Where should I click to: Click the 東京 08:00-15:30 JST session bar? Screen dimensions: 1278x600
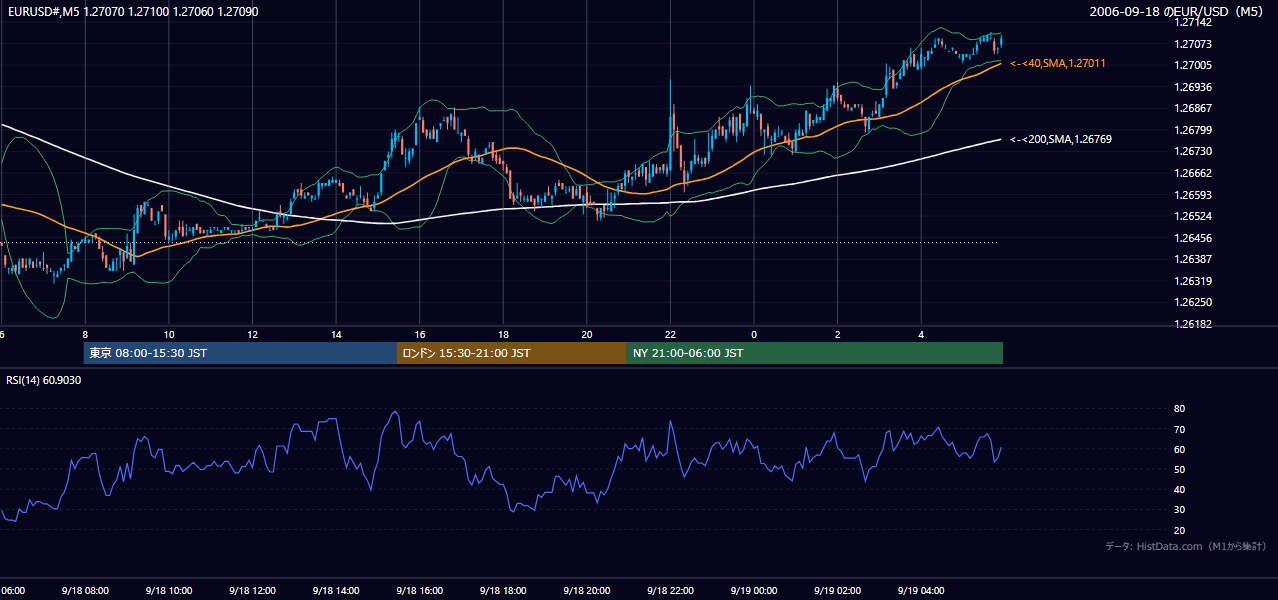[x=241, y=353]
